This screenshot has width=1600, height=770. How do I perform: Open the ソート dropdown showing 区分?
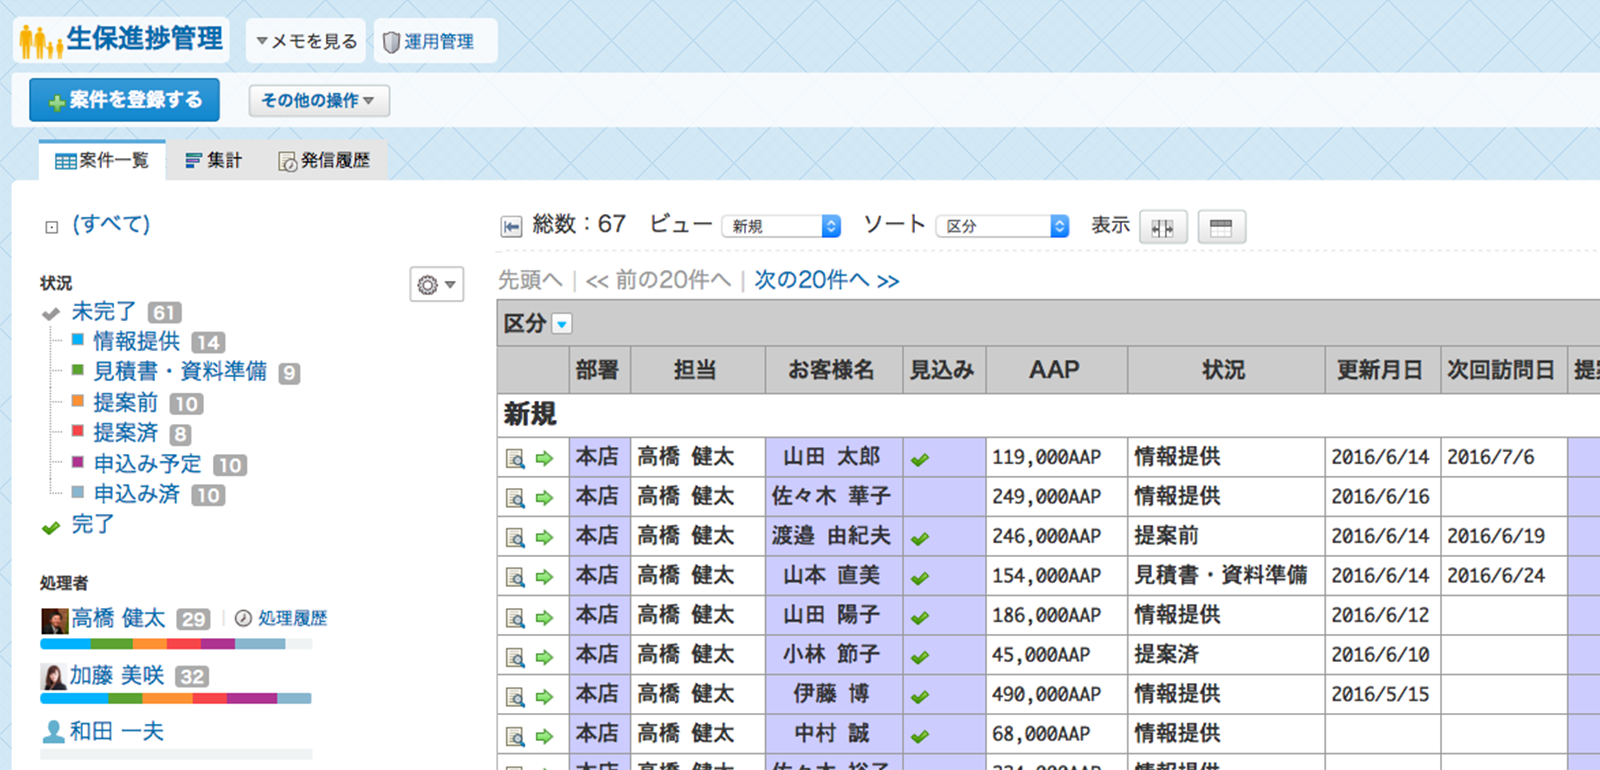(1002, 227)
